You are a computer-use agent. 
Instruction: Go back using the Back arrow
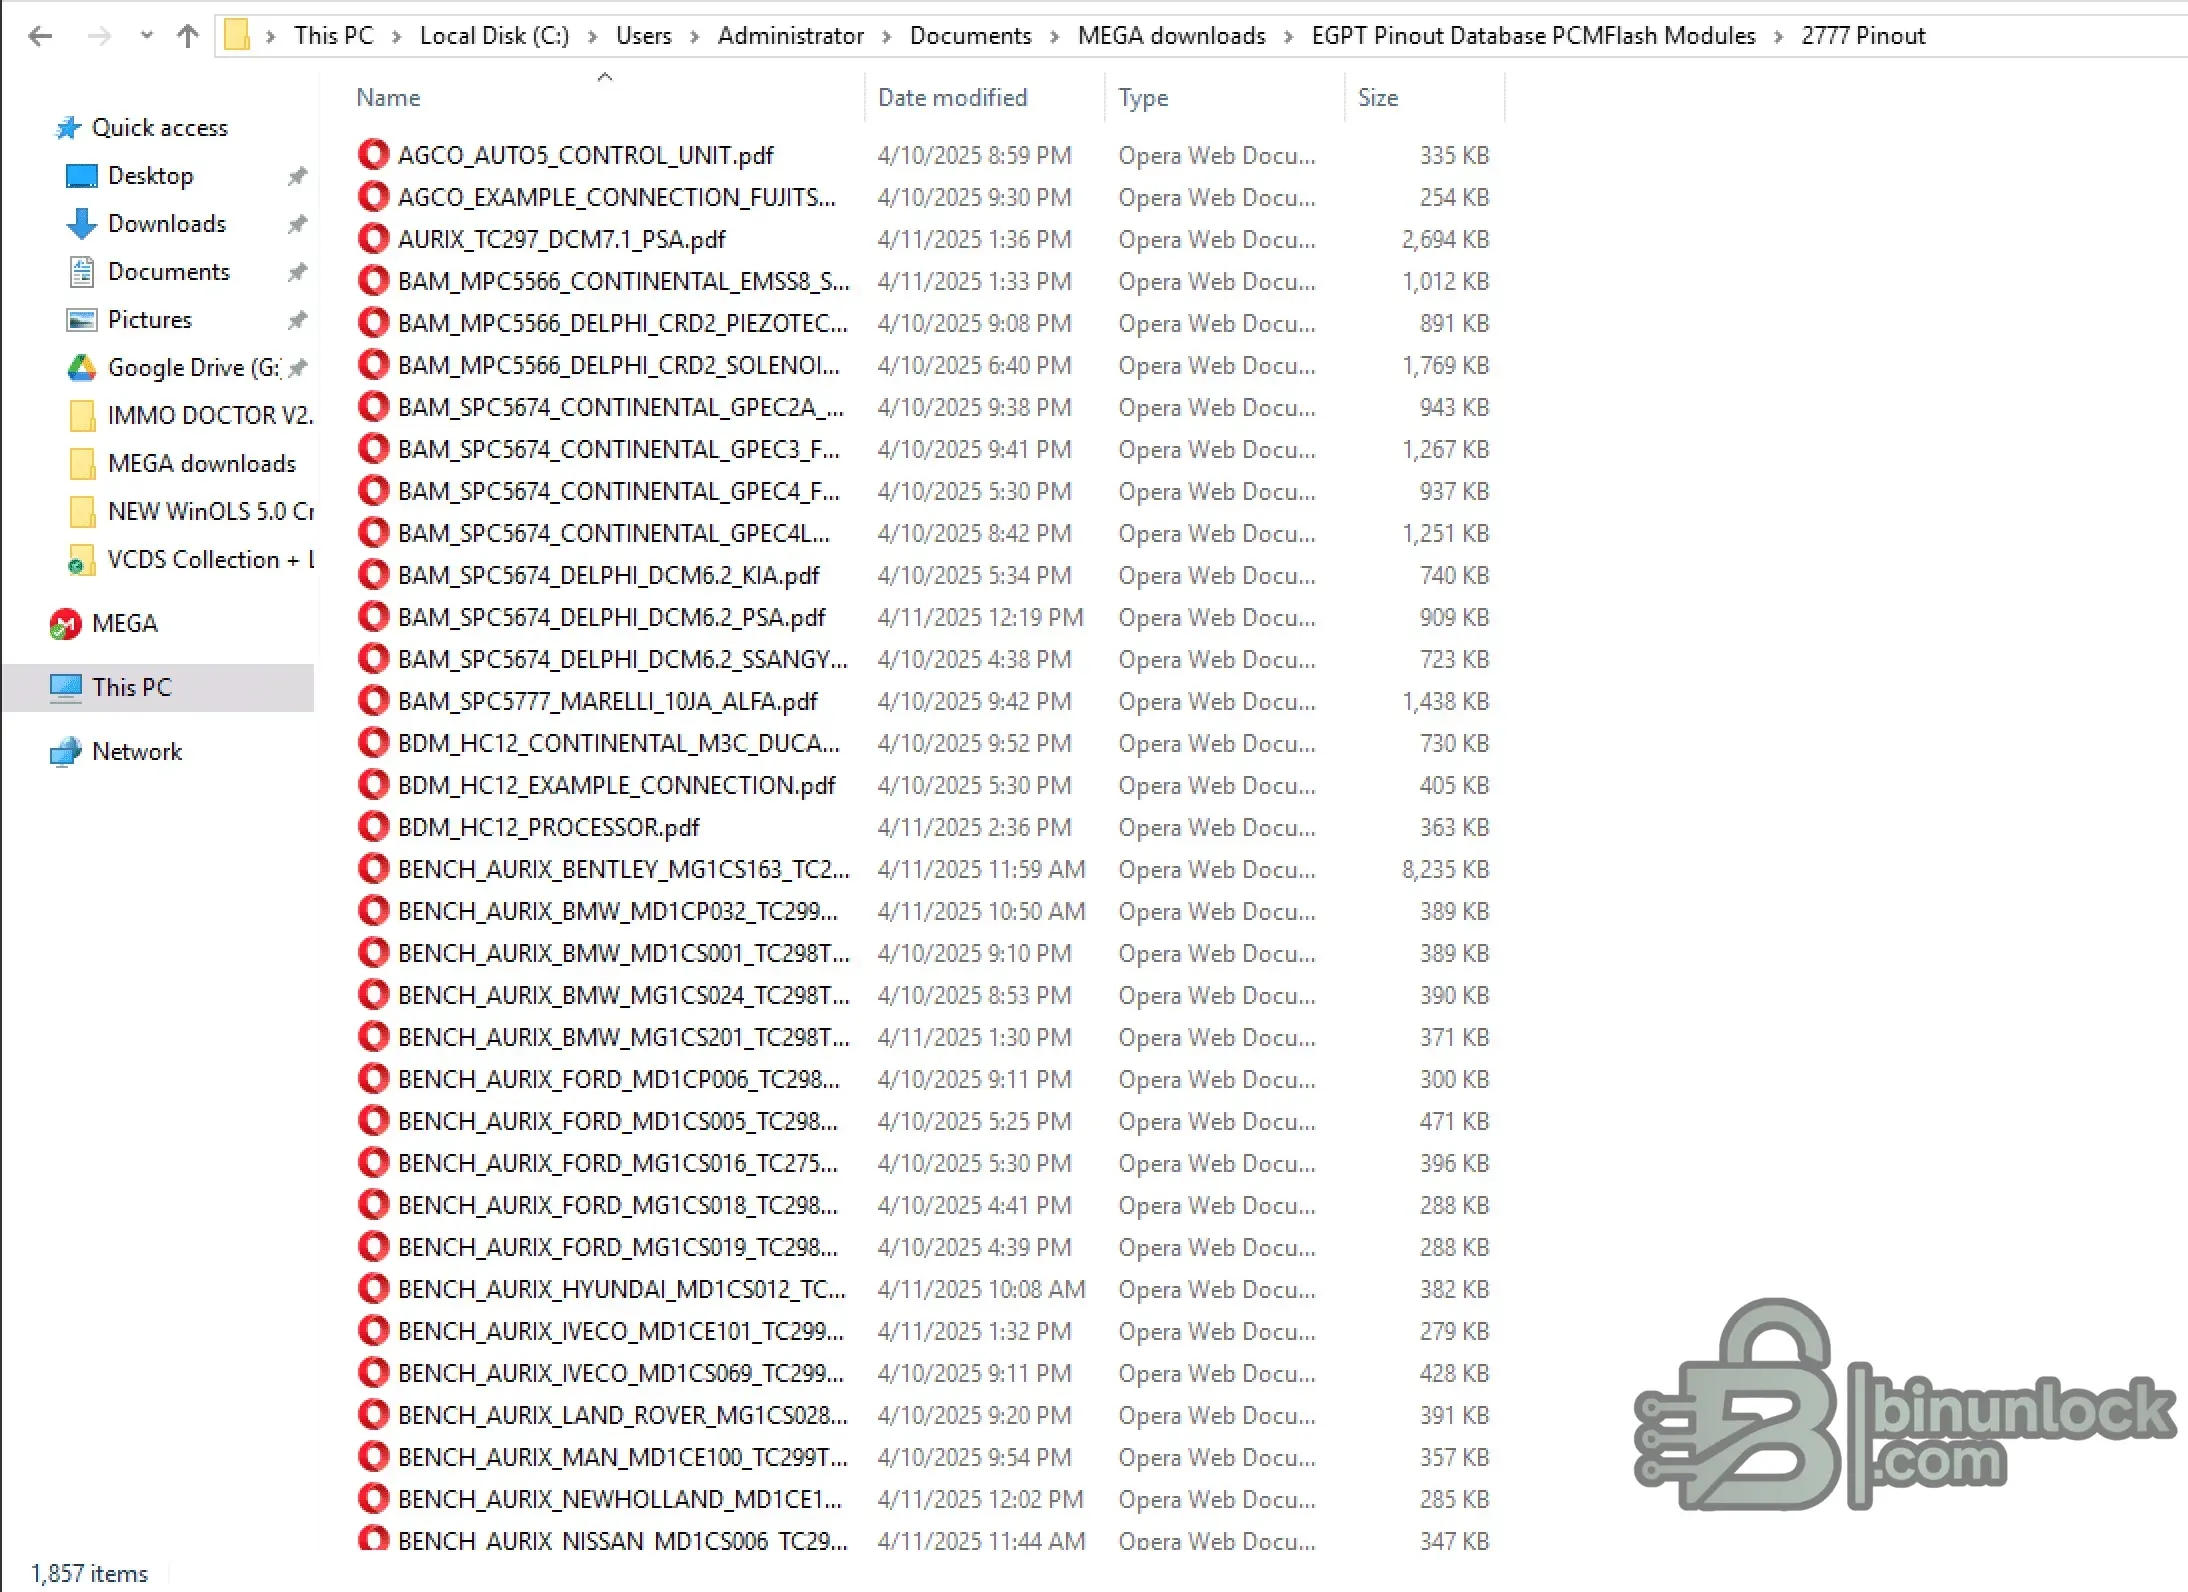(x=40, y=37)
